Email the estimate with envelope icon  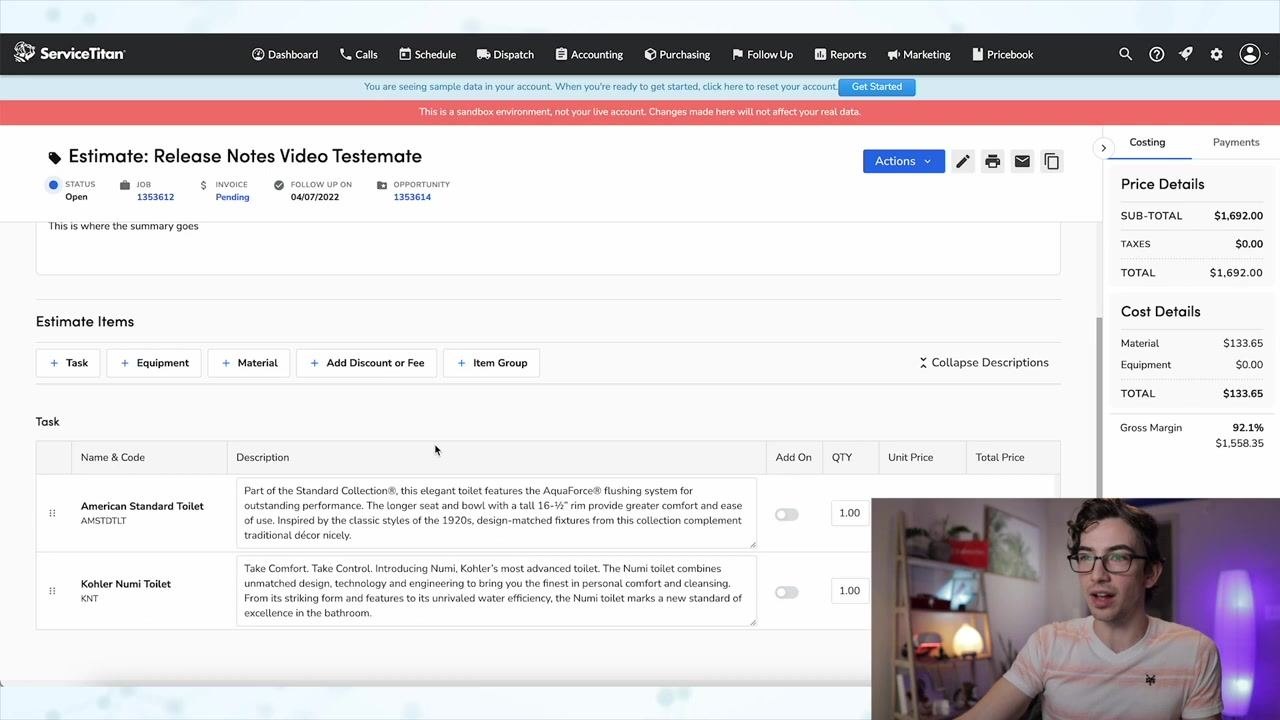tap(1022, 161)
